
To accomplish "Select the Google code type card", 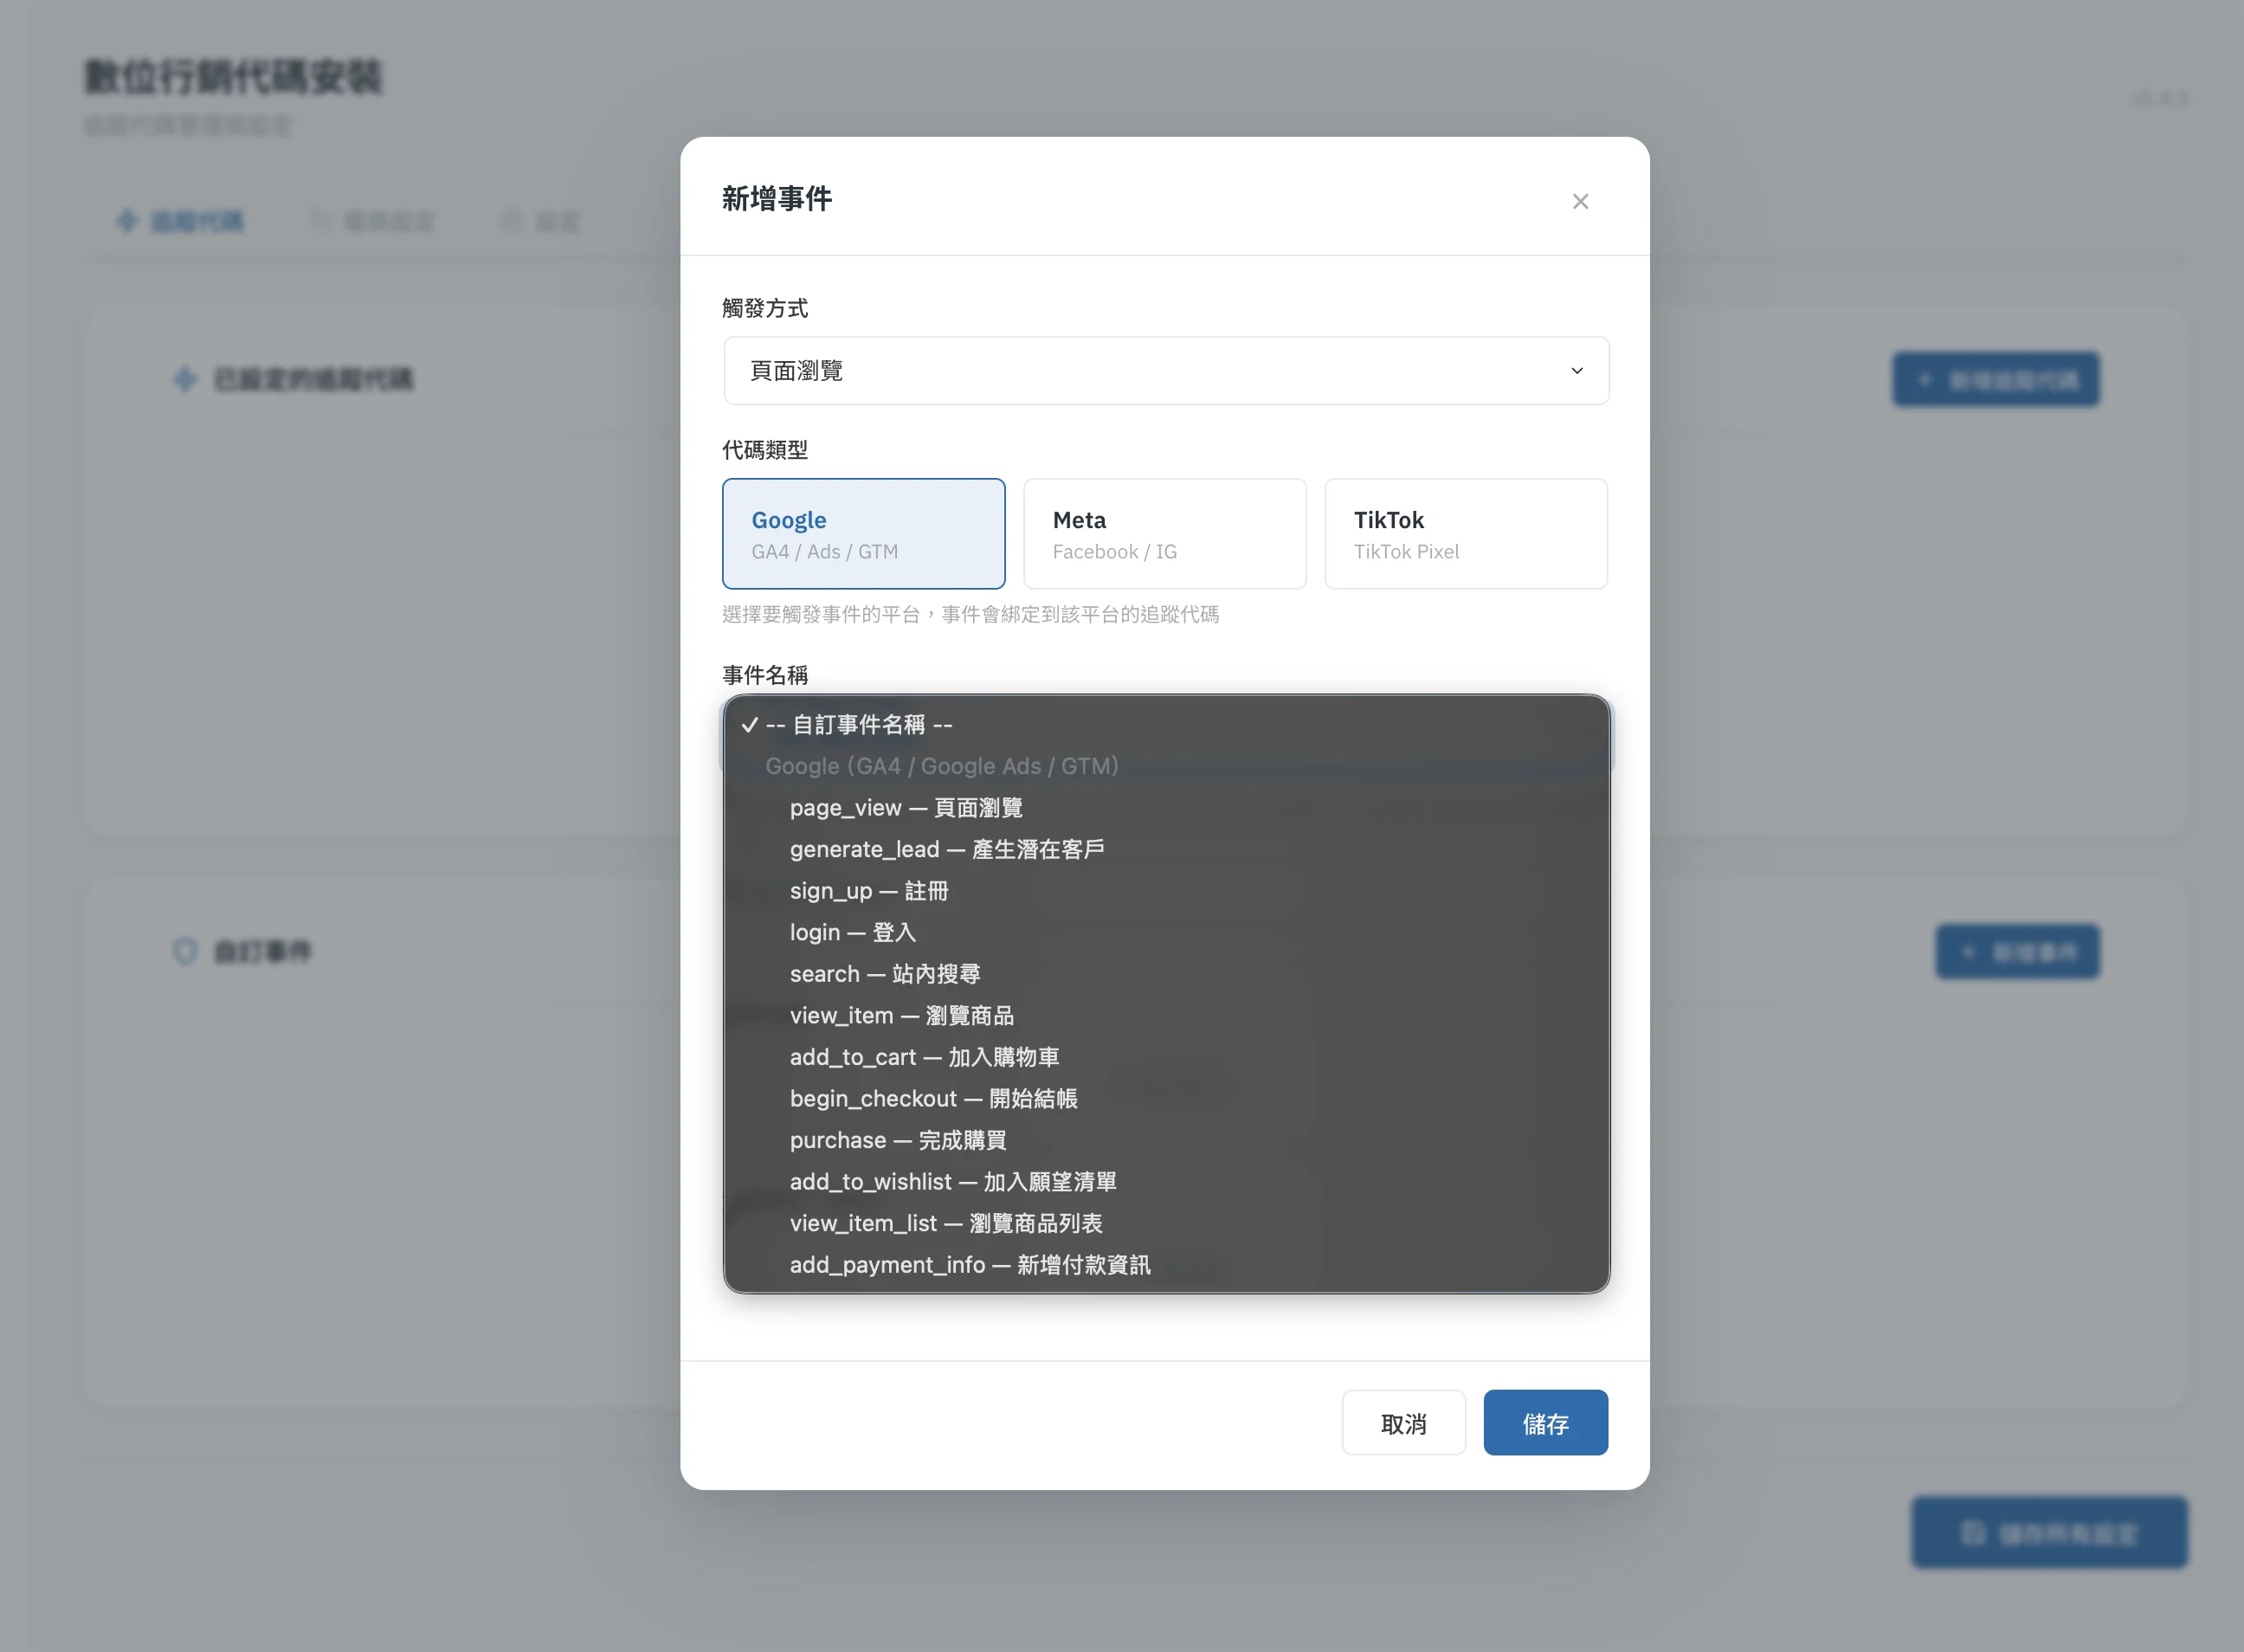I will [863, 534].
